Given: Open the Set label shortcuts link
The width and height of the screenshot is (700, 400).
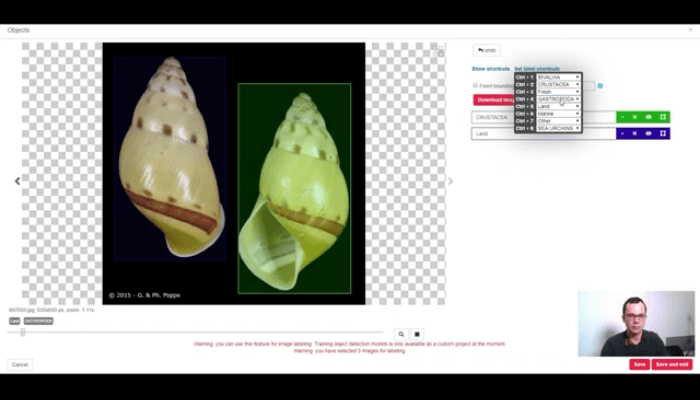Looking at the screenshot, I should click(x=537, y=69).
